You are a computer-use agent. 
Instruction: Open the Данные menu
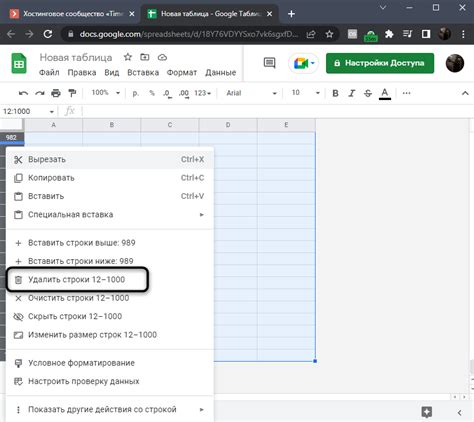tap(220, 72)
